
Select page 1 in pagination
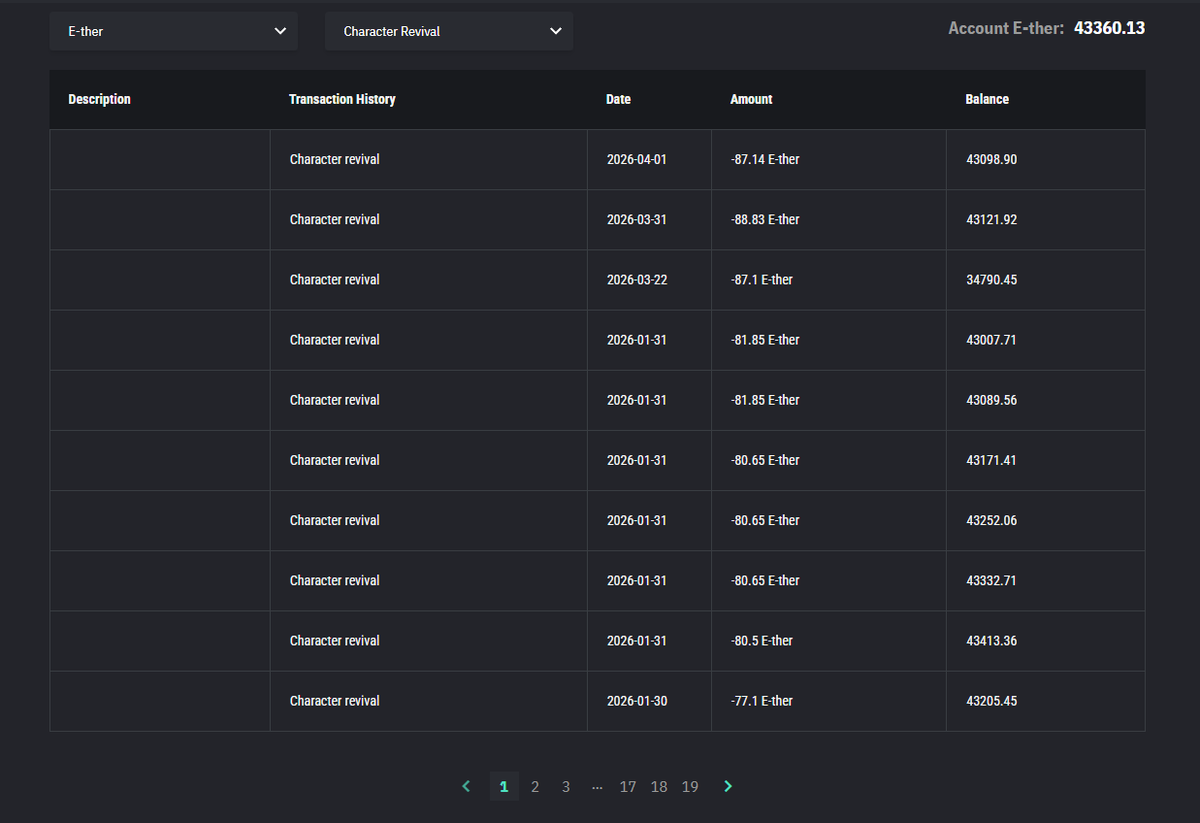click(504, 787)
